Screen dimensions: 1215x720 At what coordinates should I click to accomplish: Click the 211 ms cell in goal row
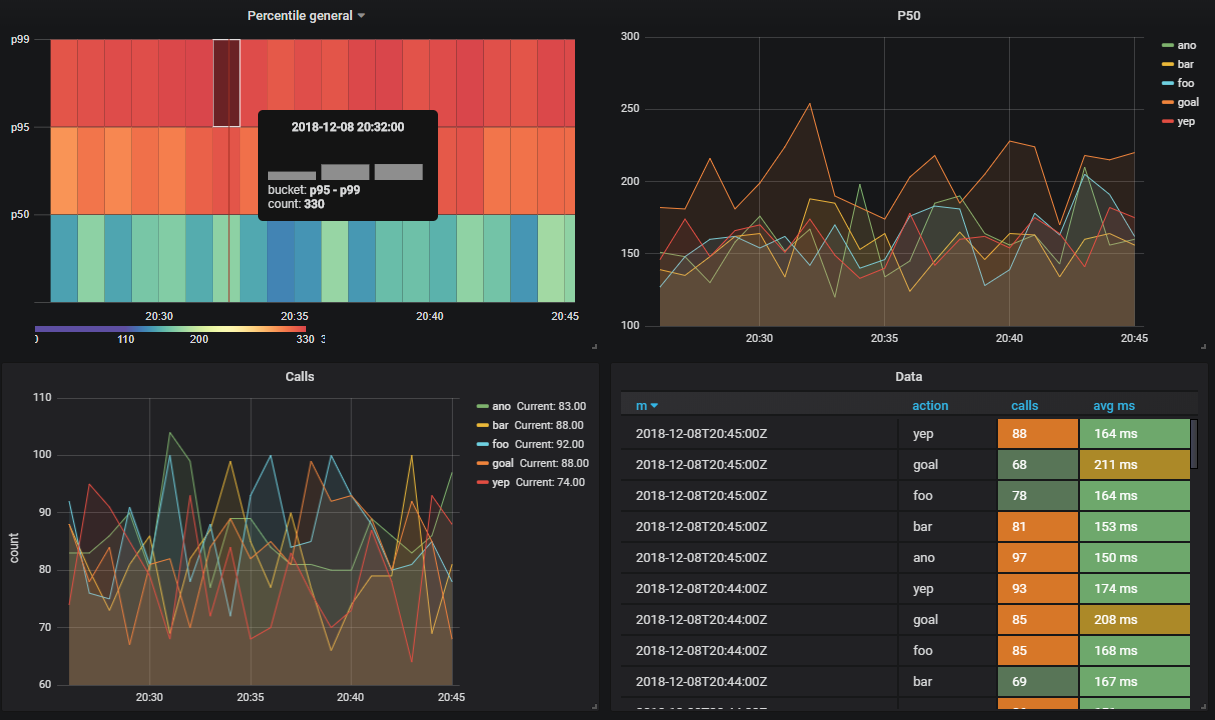pyautogui.click(x=1134, y=464)
